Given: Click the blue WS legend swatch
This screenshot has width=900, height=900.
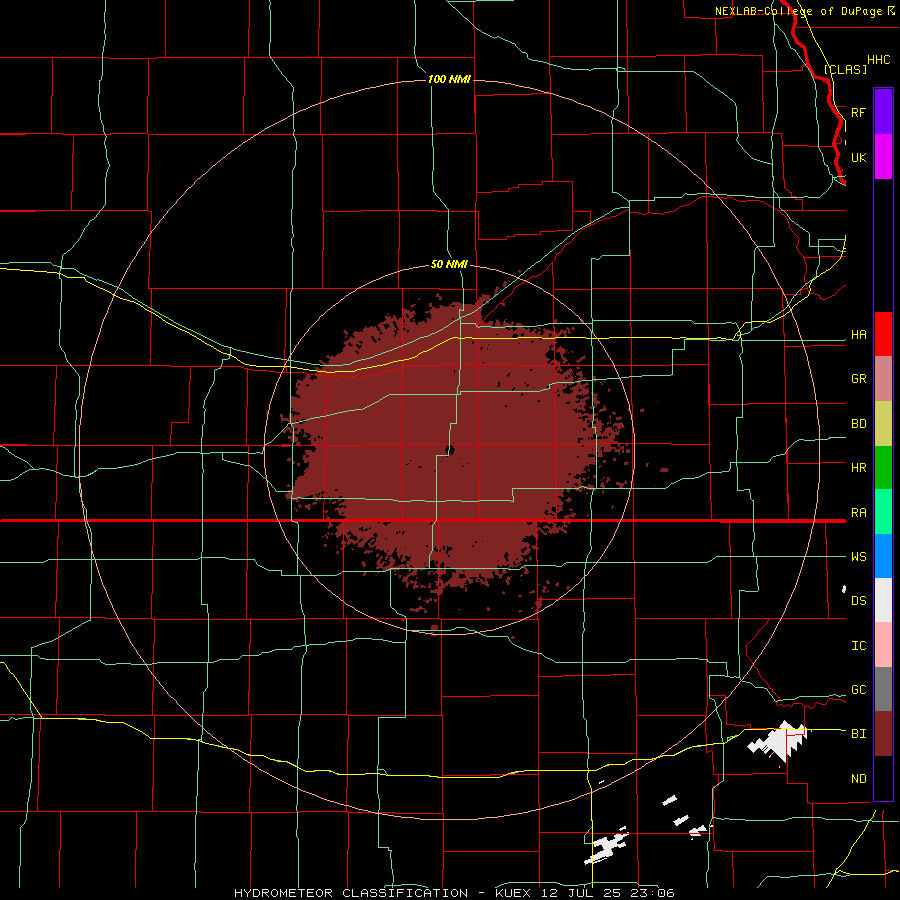Looking at the screenshot, I should click(x=883, y=556).
